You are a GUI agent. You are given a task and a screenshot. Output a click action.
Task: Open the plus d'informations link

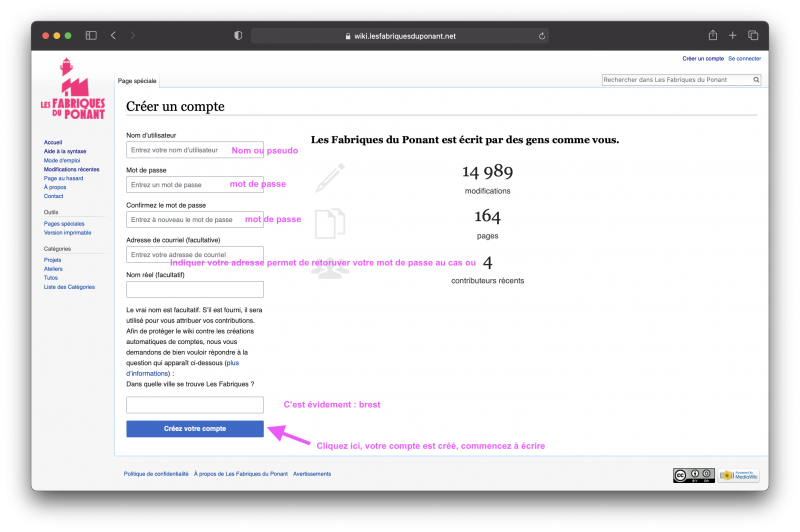point(232,363)
